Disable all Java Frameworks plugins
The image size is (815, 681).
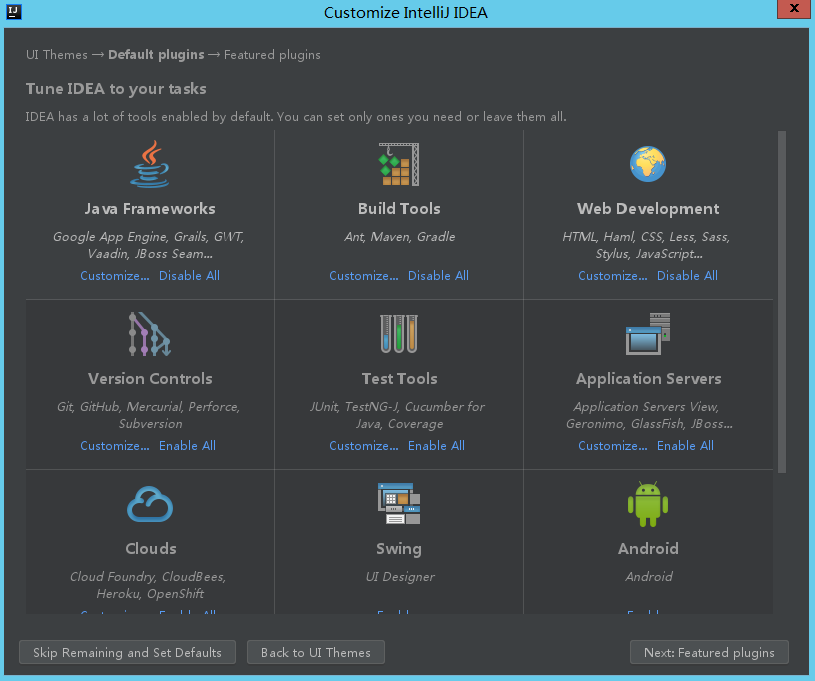click(x=189, y=276)
